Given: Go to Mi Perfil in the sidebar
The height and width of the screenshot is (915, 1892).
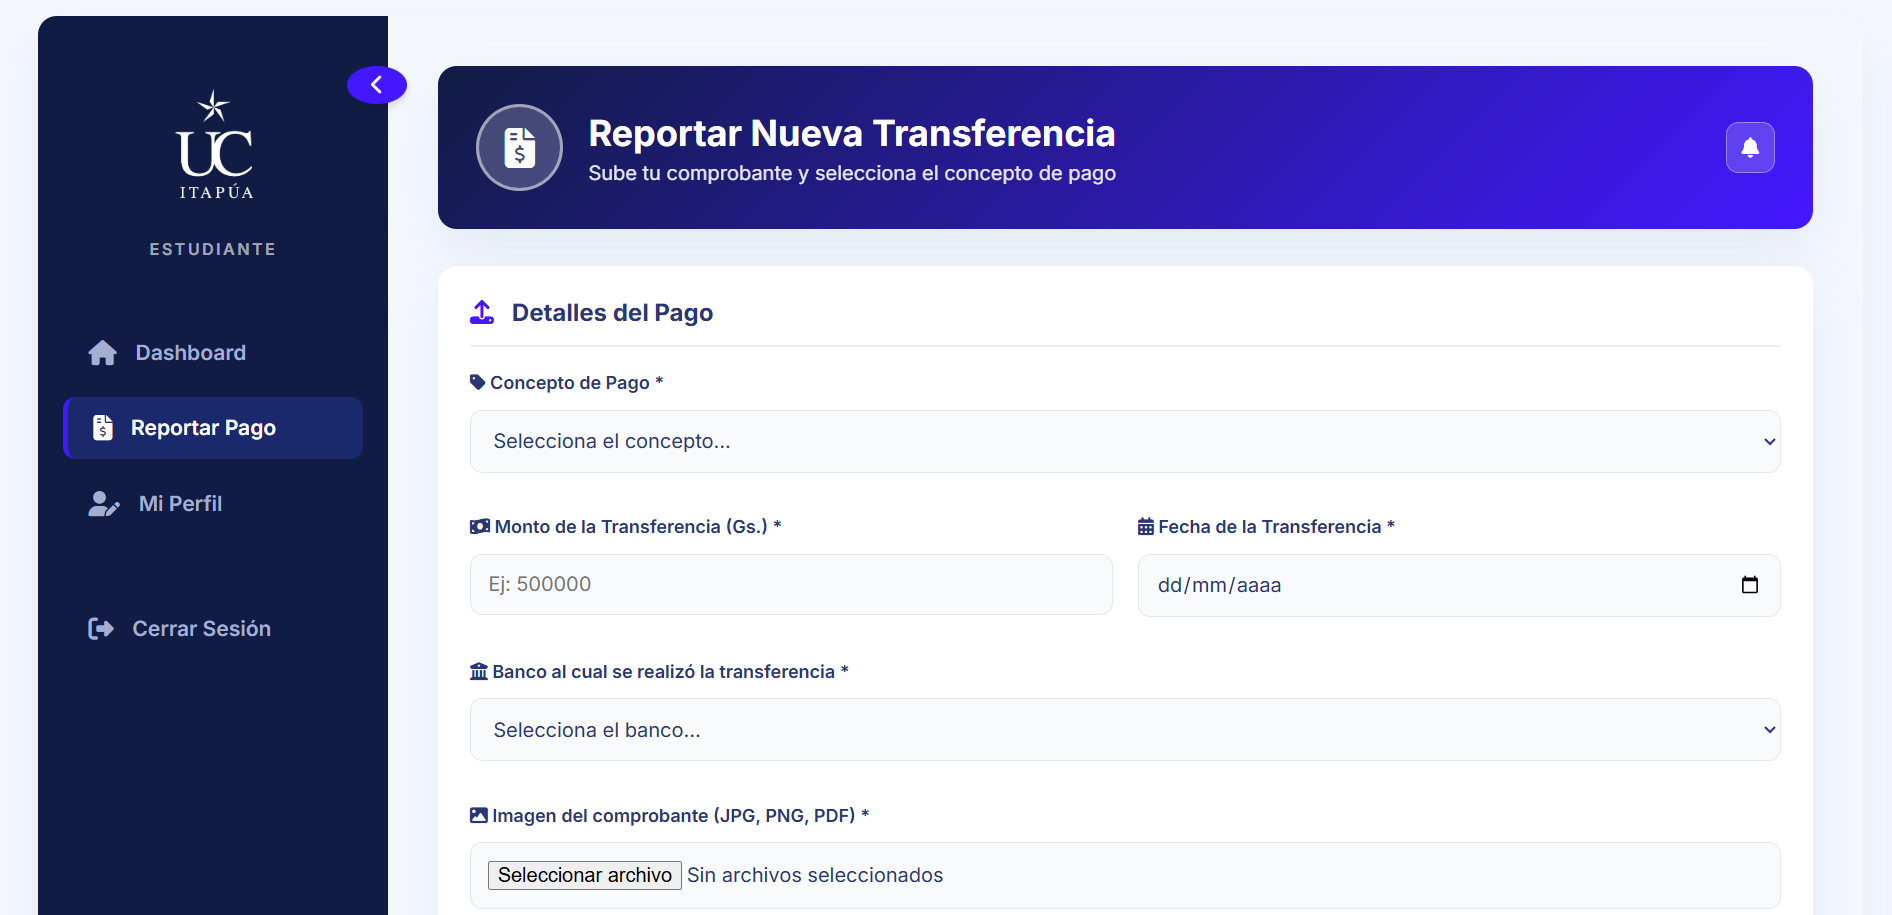Looking at the screenshot, I should (x=180, y=503).
